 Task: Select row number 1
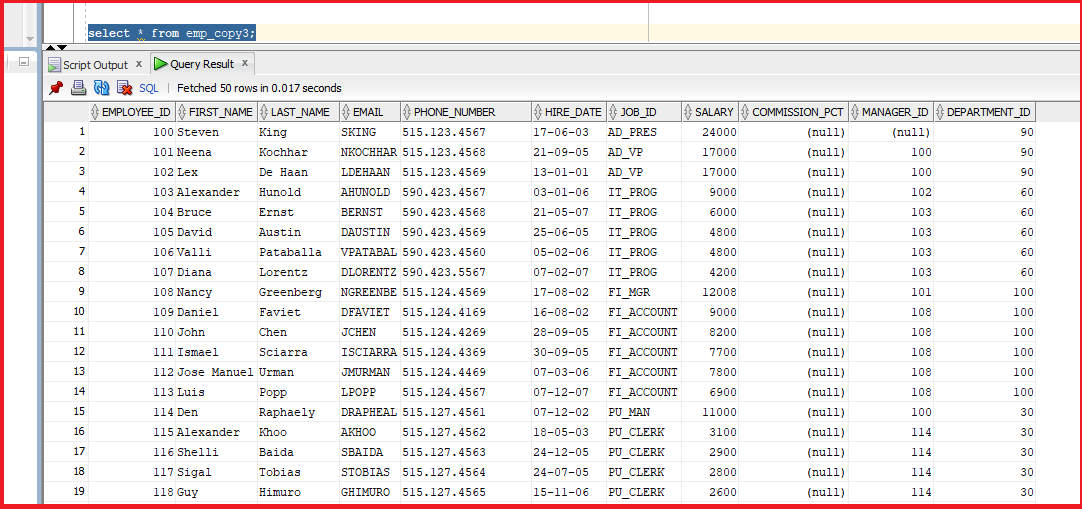(66, 132)
